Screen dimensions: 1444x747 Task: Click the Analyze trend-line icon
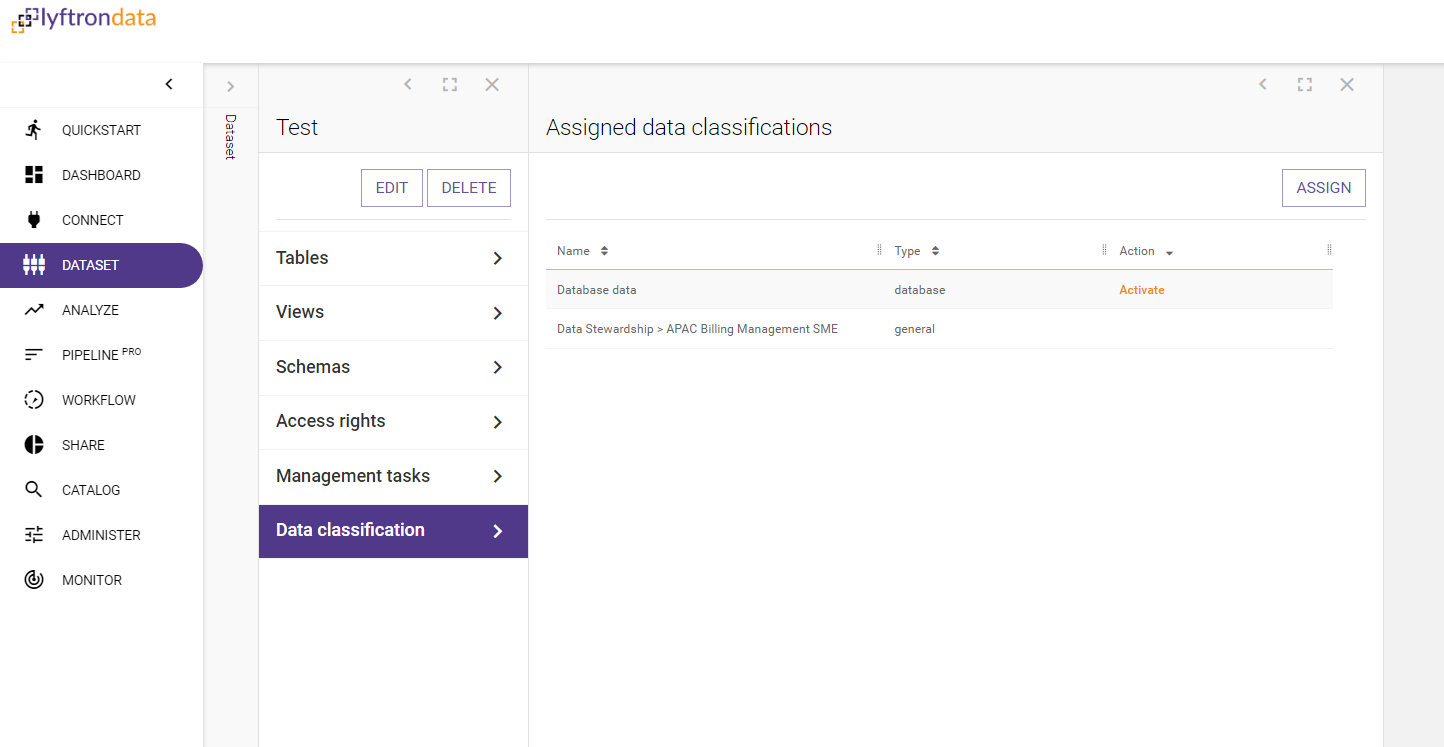tap(34, 310)
